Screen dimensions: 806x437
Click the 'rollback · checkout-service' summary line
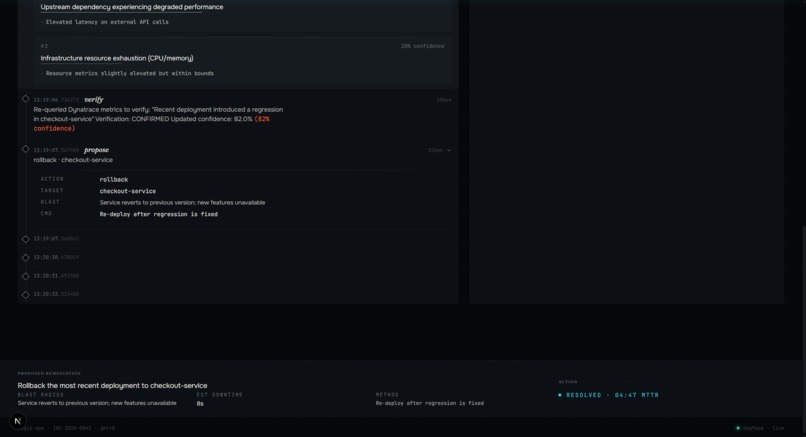[73, 160]
